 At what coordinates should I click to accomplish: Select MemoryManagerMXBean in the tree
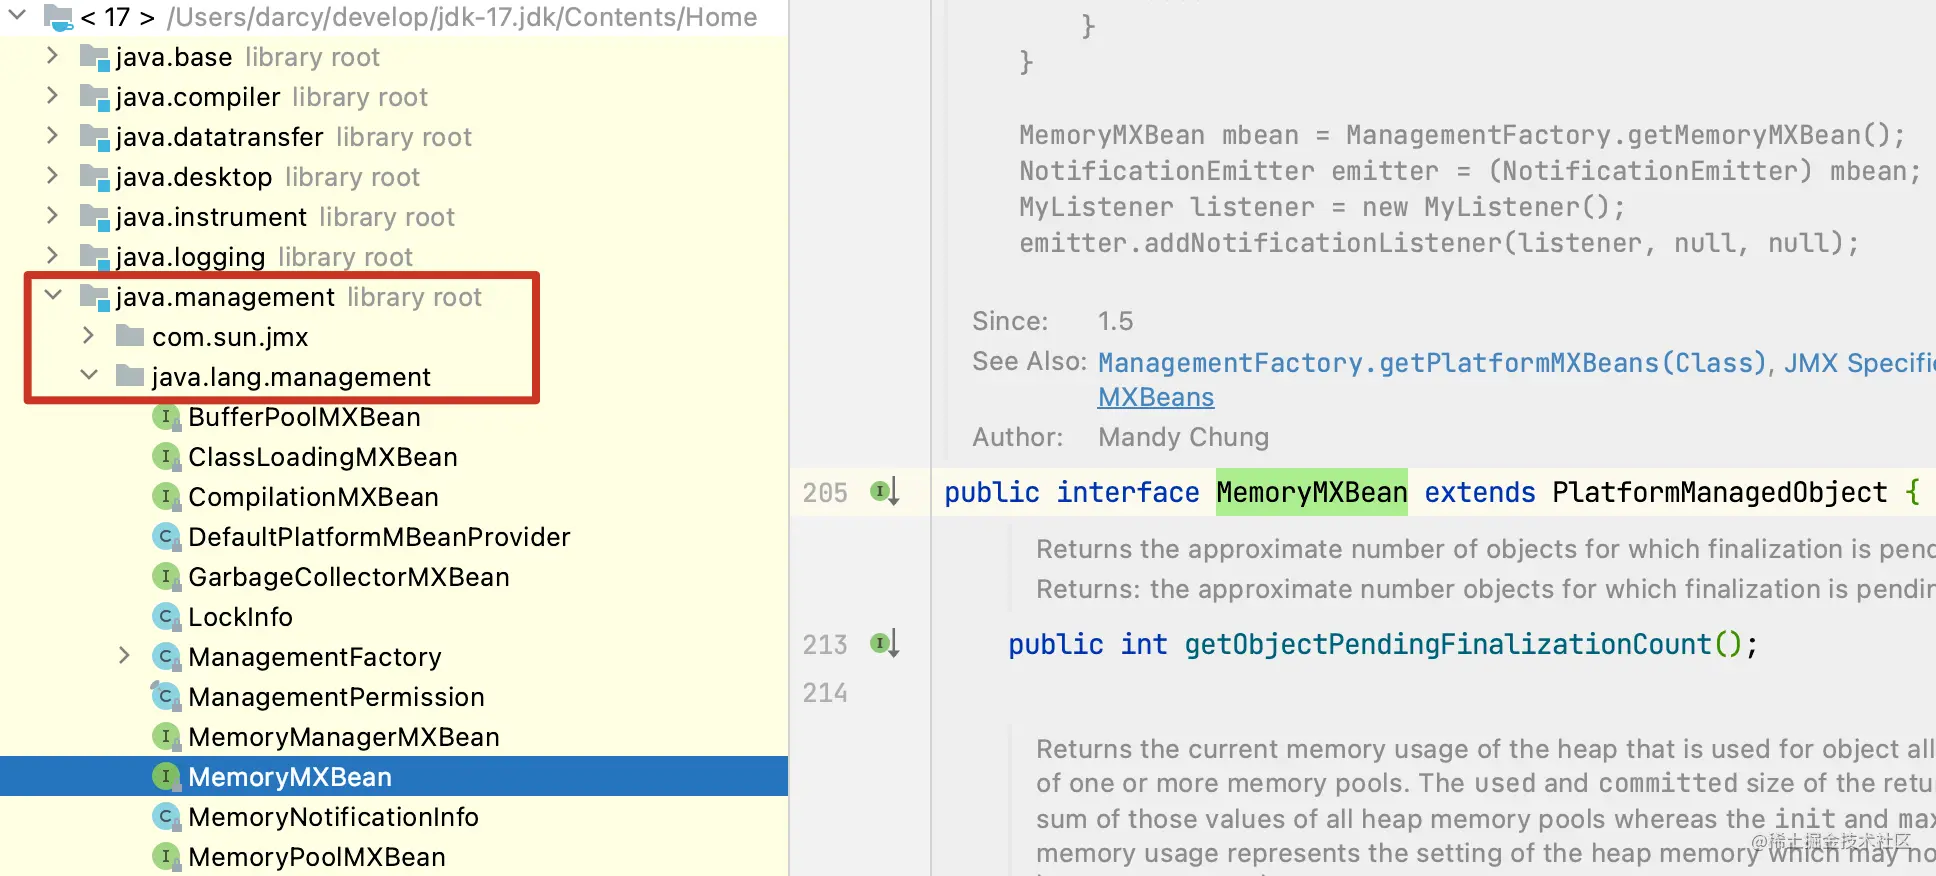coord(344,737)
